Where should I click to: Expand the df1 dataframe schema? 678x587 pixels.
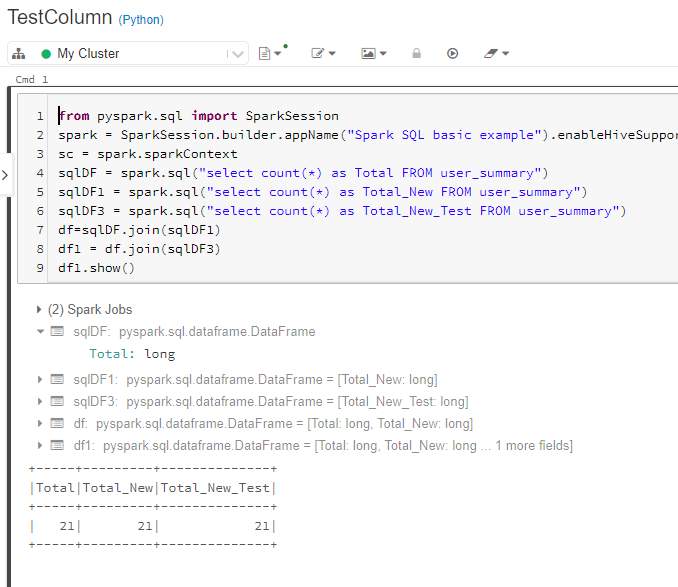(40, 446)
